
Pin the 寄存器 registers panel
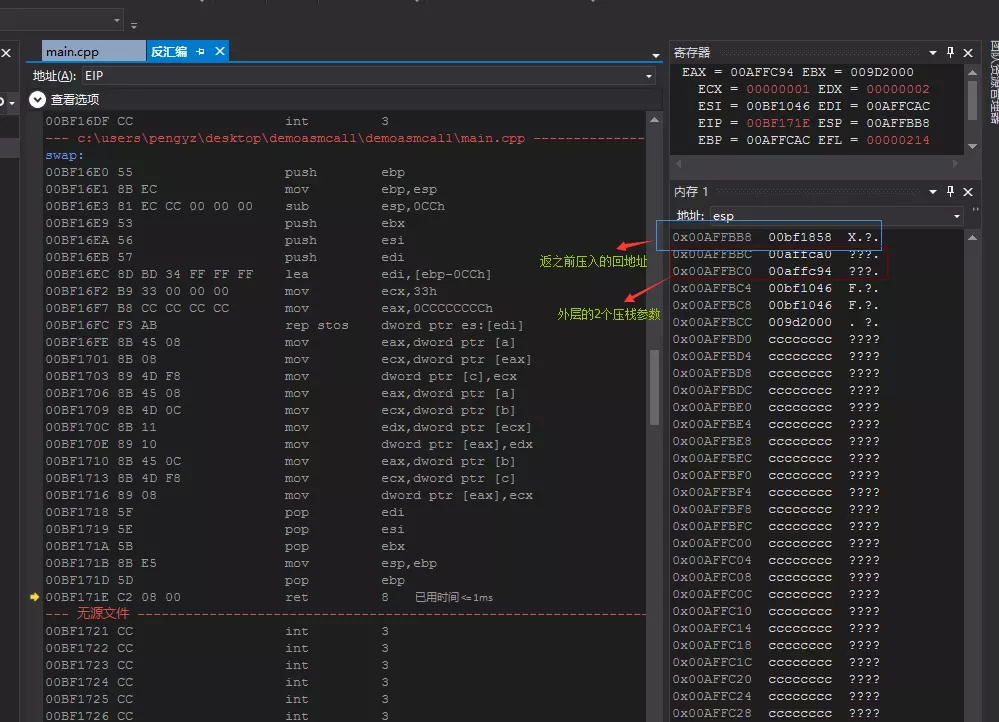tap(950, 52)
